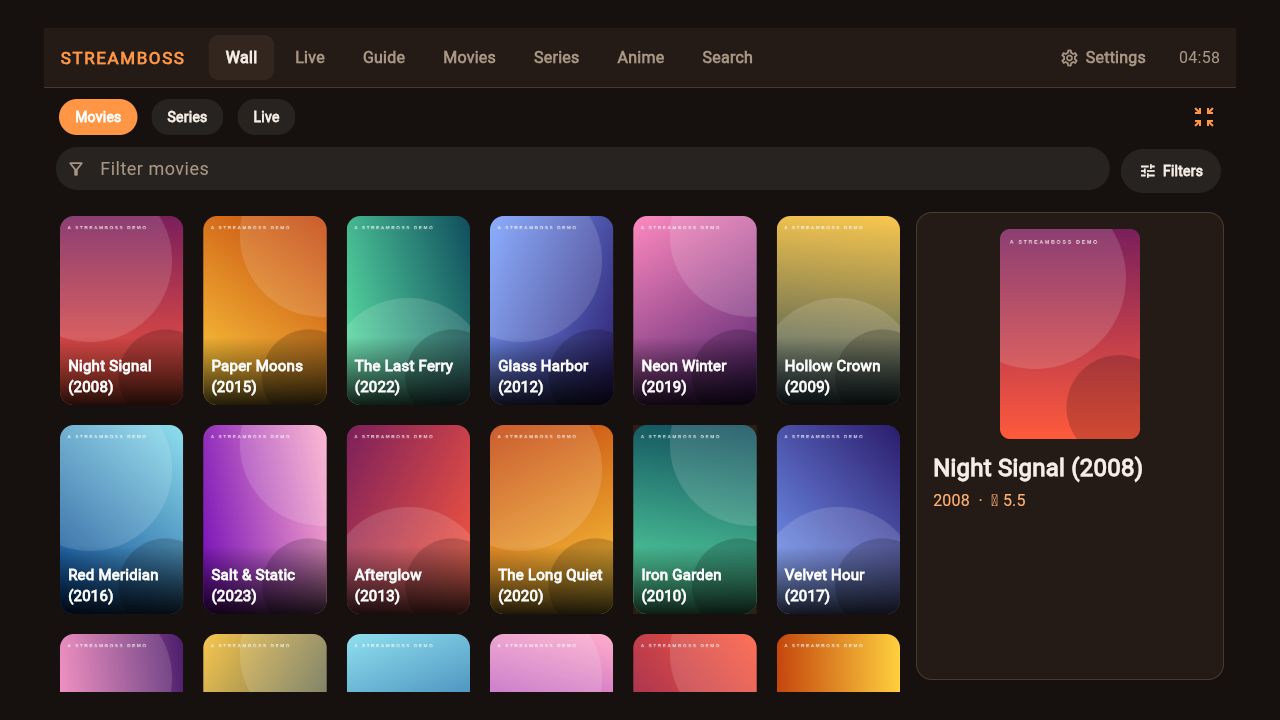Switch to the Anime tab
This screenshot has width=1280, height=720.
pyautogui.click(x=640, y=58)
